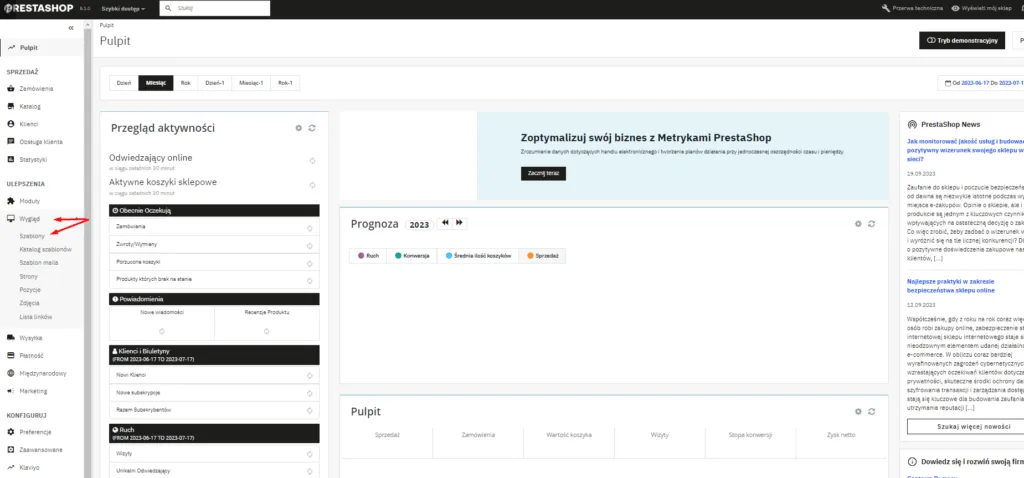1024x478 pixels.
Task: Click the Konwersja legend color marker
Action: pos(399,256)
